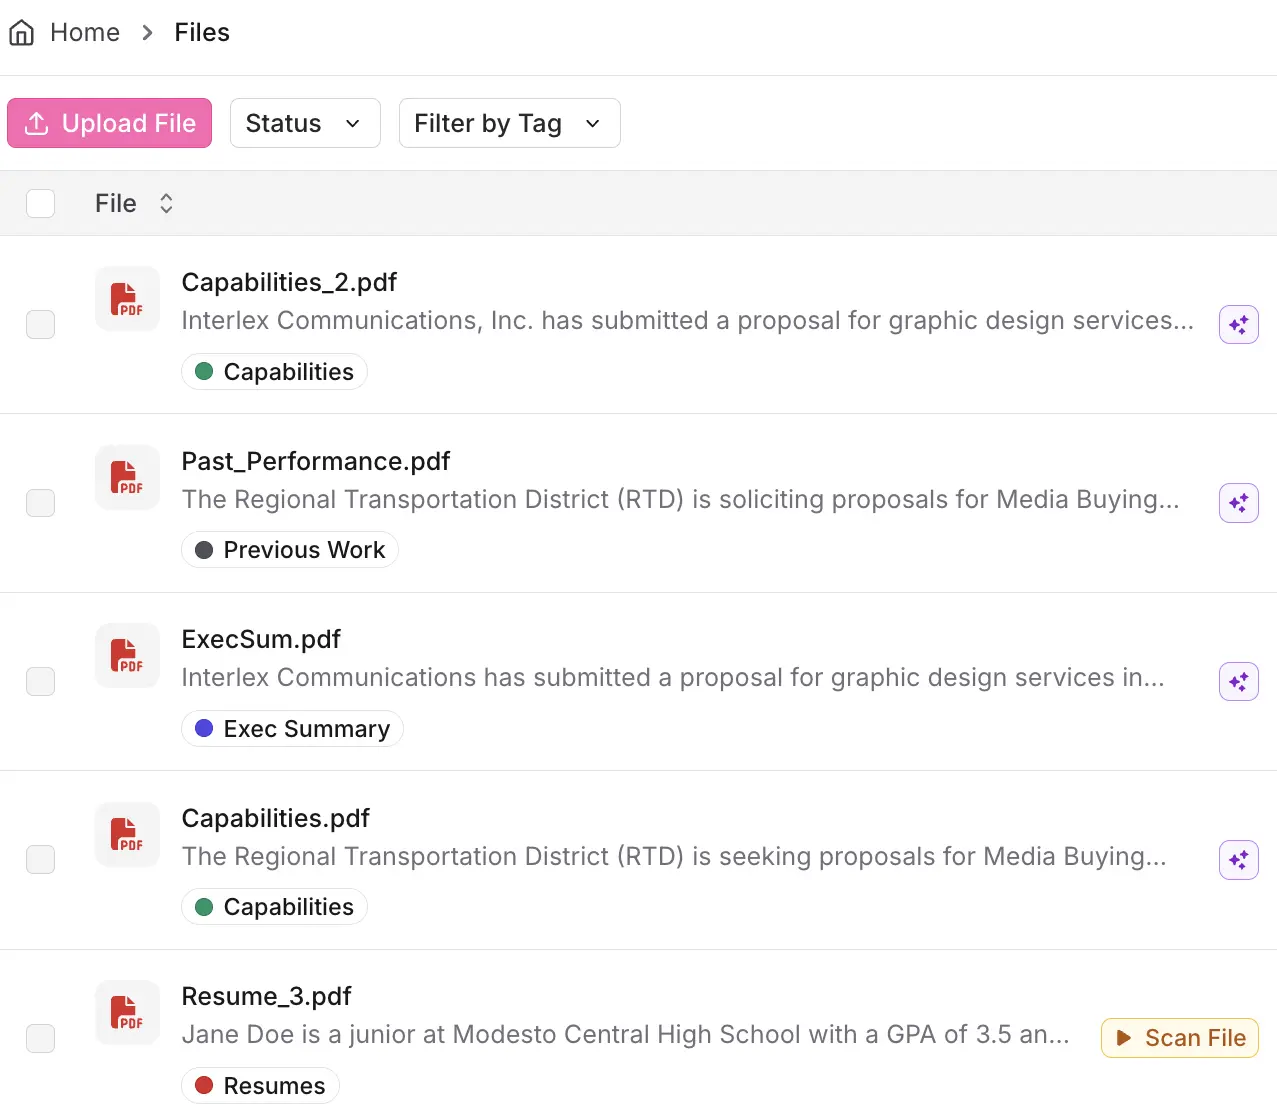Viewport: 1277px width, 1115px height.
Task: Click the Home breadcrumb house icon
Action: (21, 32)
